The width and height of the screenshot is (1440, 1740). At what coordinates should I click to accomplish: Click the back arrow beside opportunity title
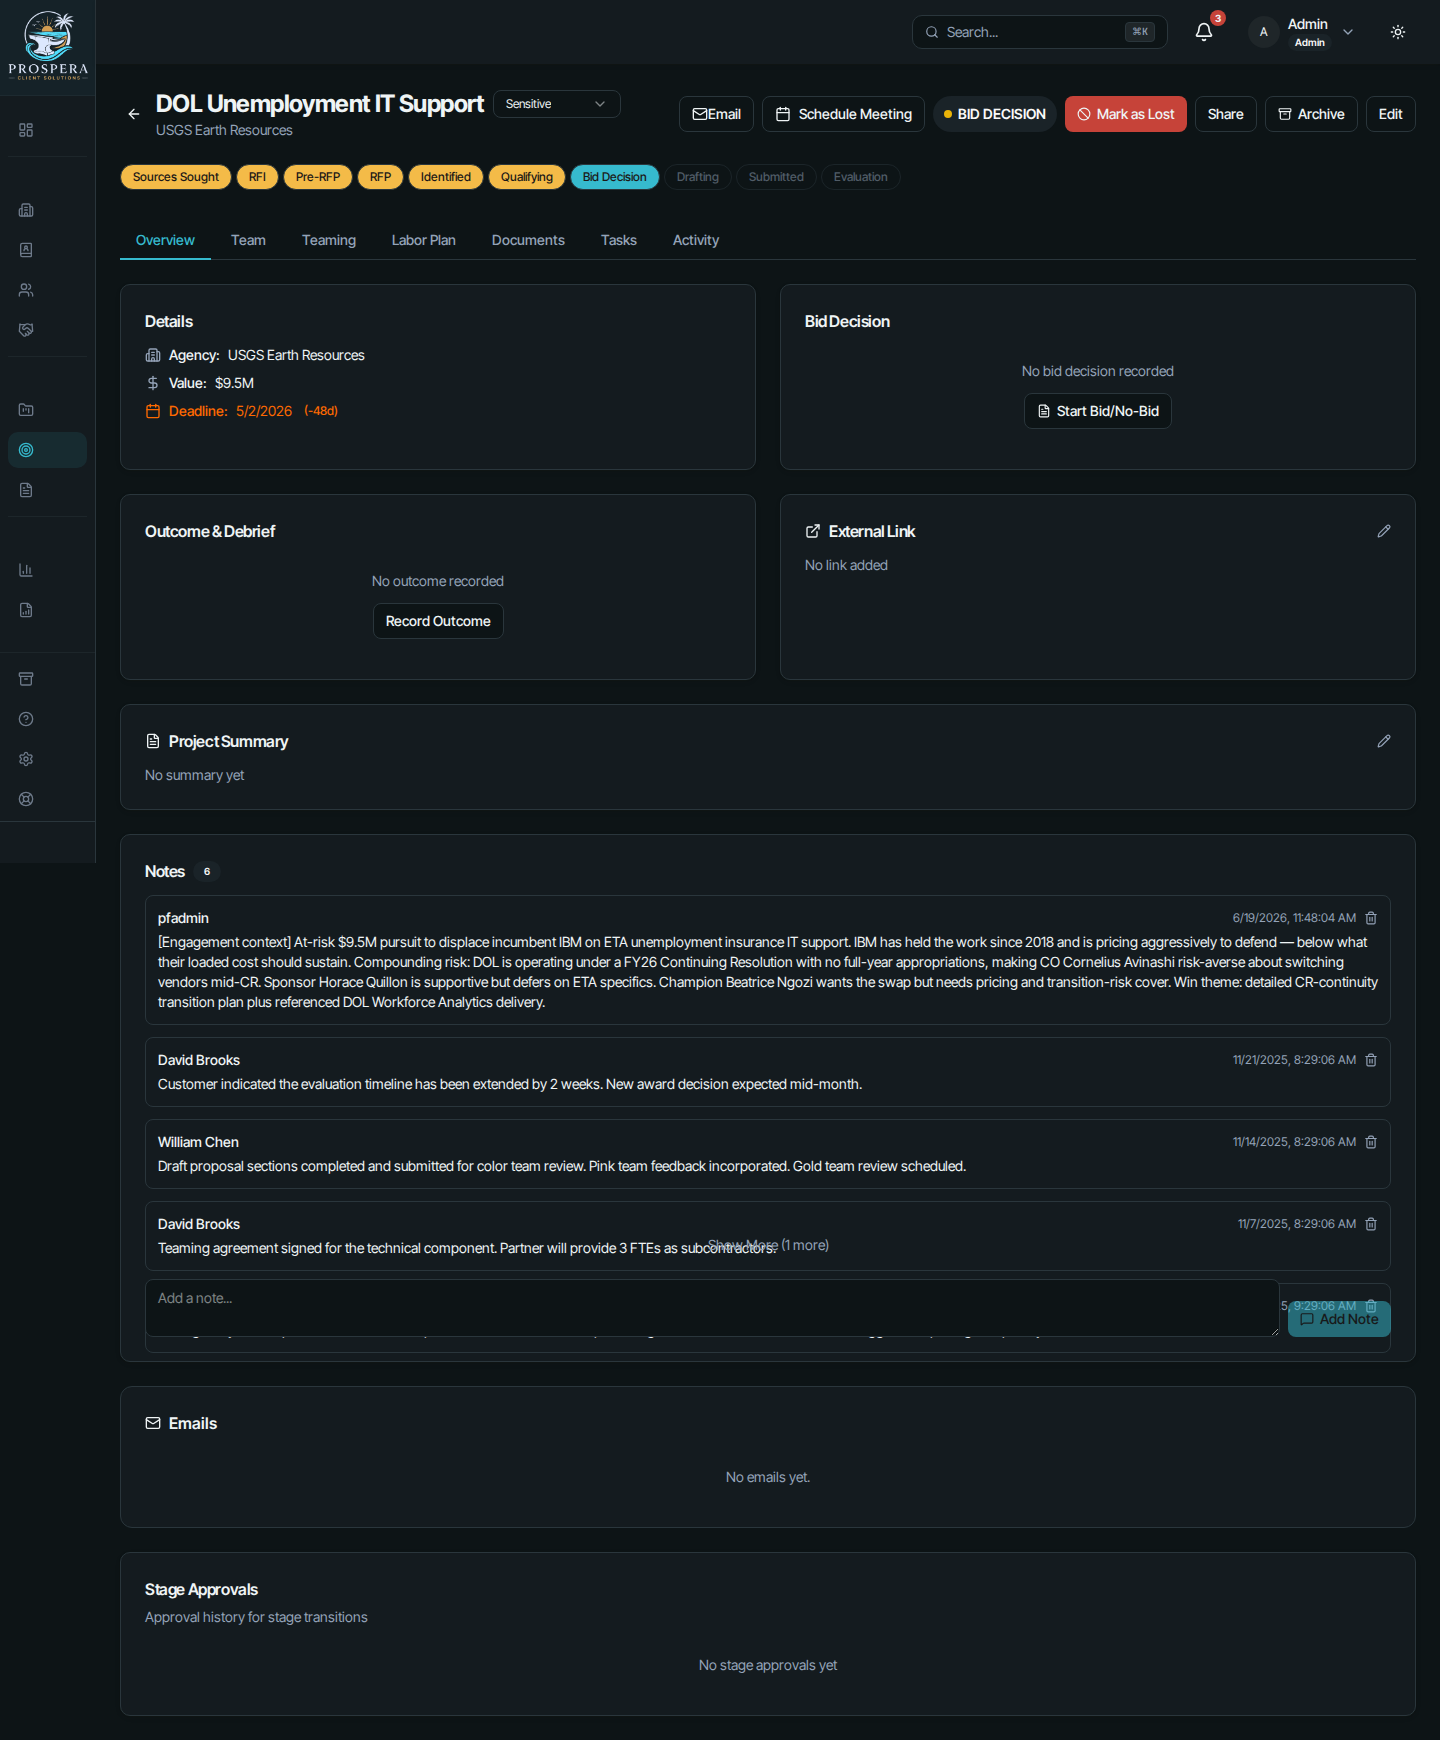[134, 114]
